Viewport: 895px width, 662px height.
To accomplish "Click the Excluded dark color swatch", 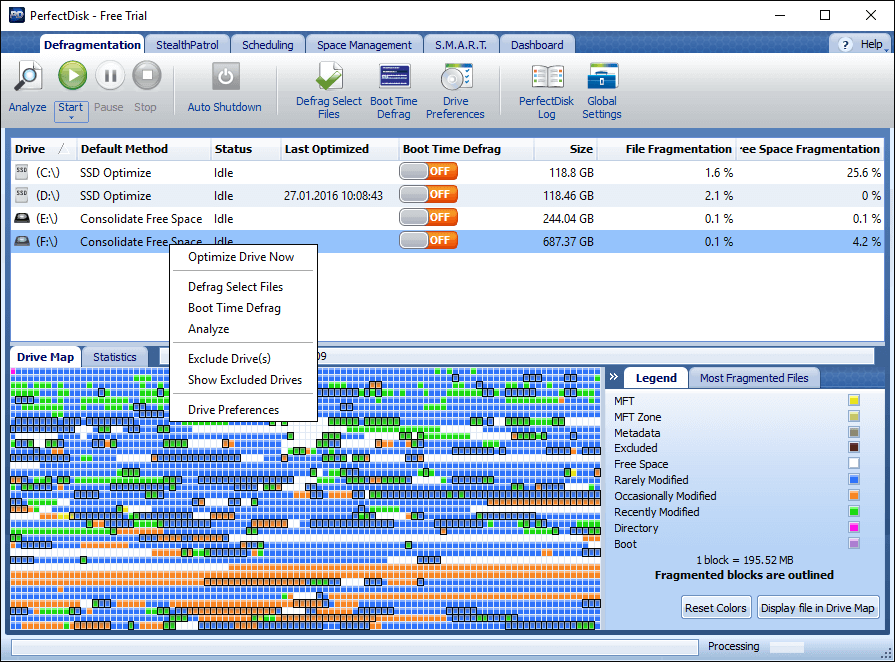I will pos(854,447).
